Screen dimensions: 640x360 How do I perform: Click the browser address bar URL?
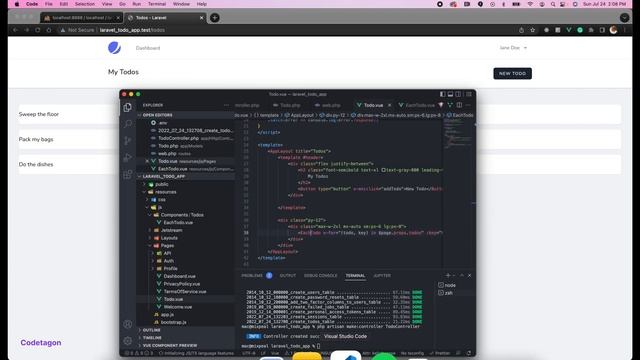click(132, 30)
